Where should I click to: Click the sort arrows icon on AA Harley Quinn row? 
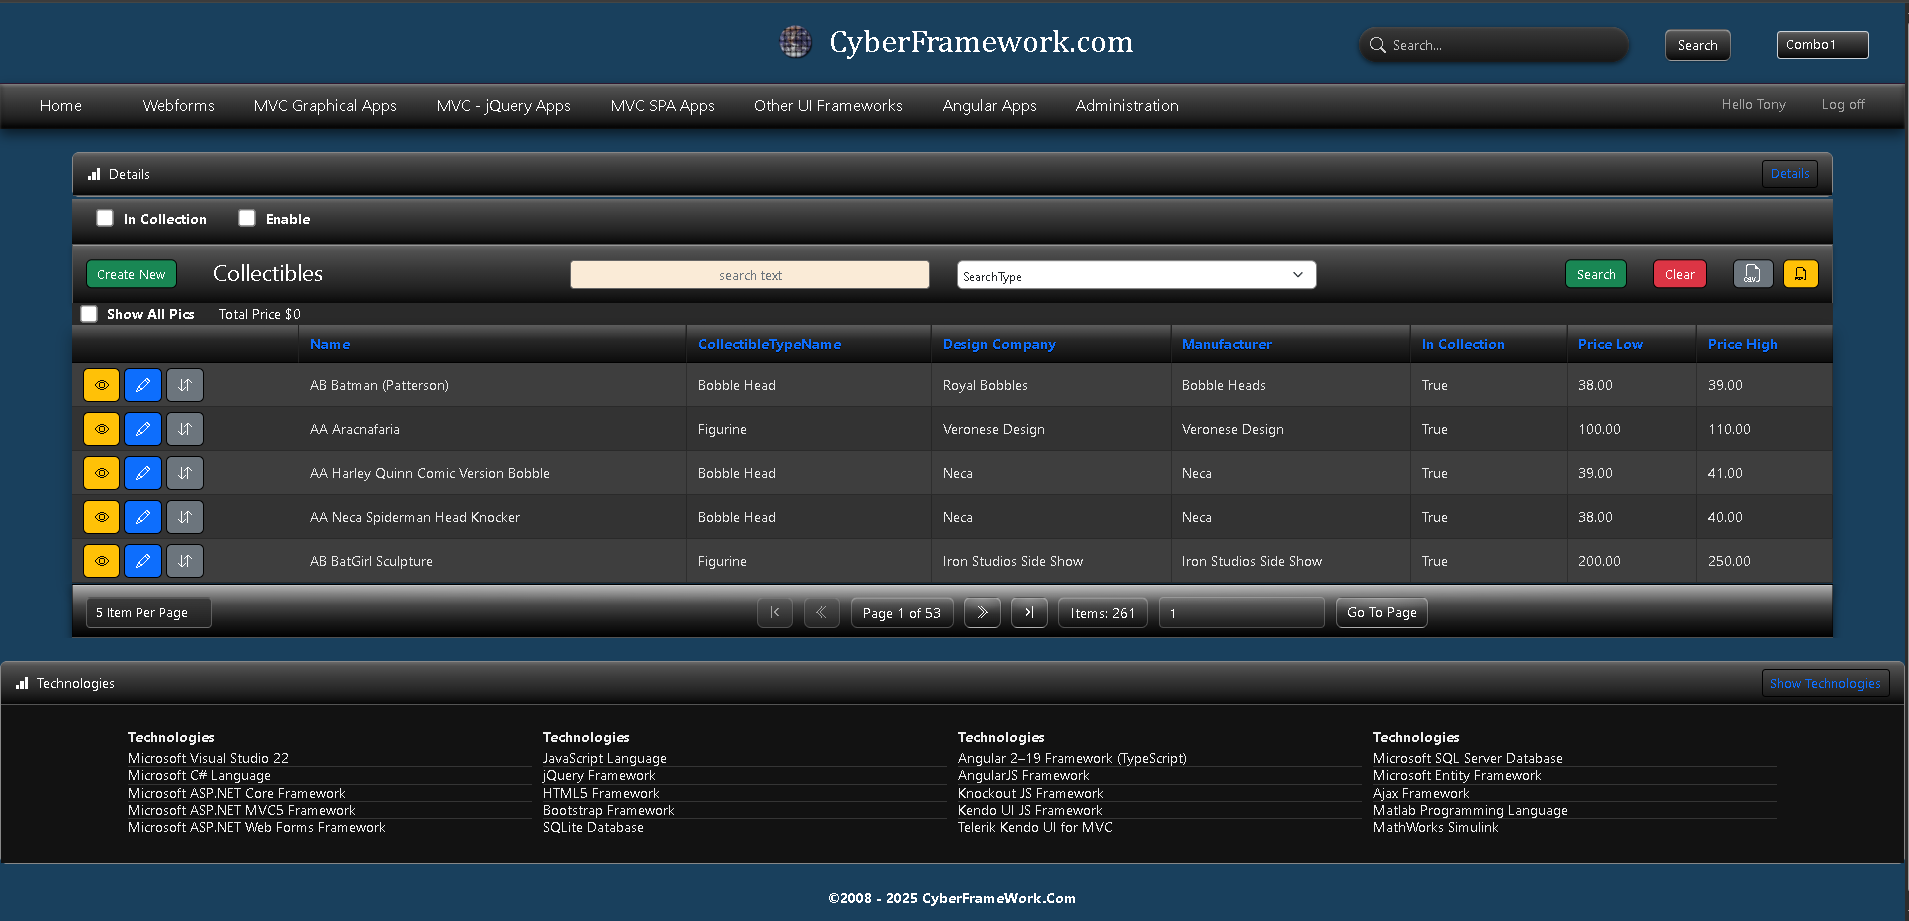[184, 473]
